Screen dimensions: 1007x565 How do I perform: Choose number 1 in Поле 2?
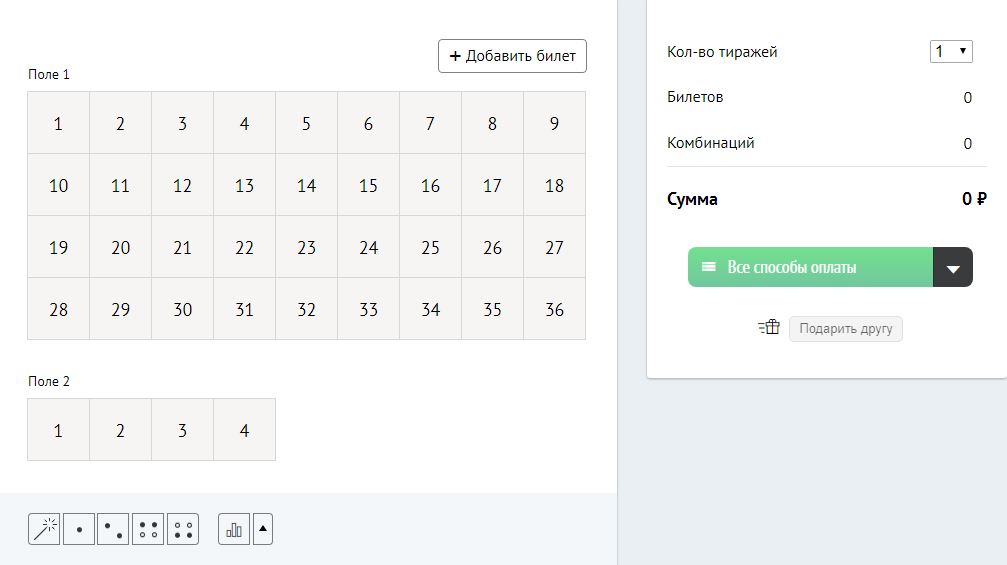tap(58, 430)
